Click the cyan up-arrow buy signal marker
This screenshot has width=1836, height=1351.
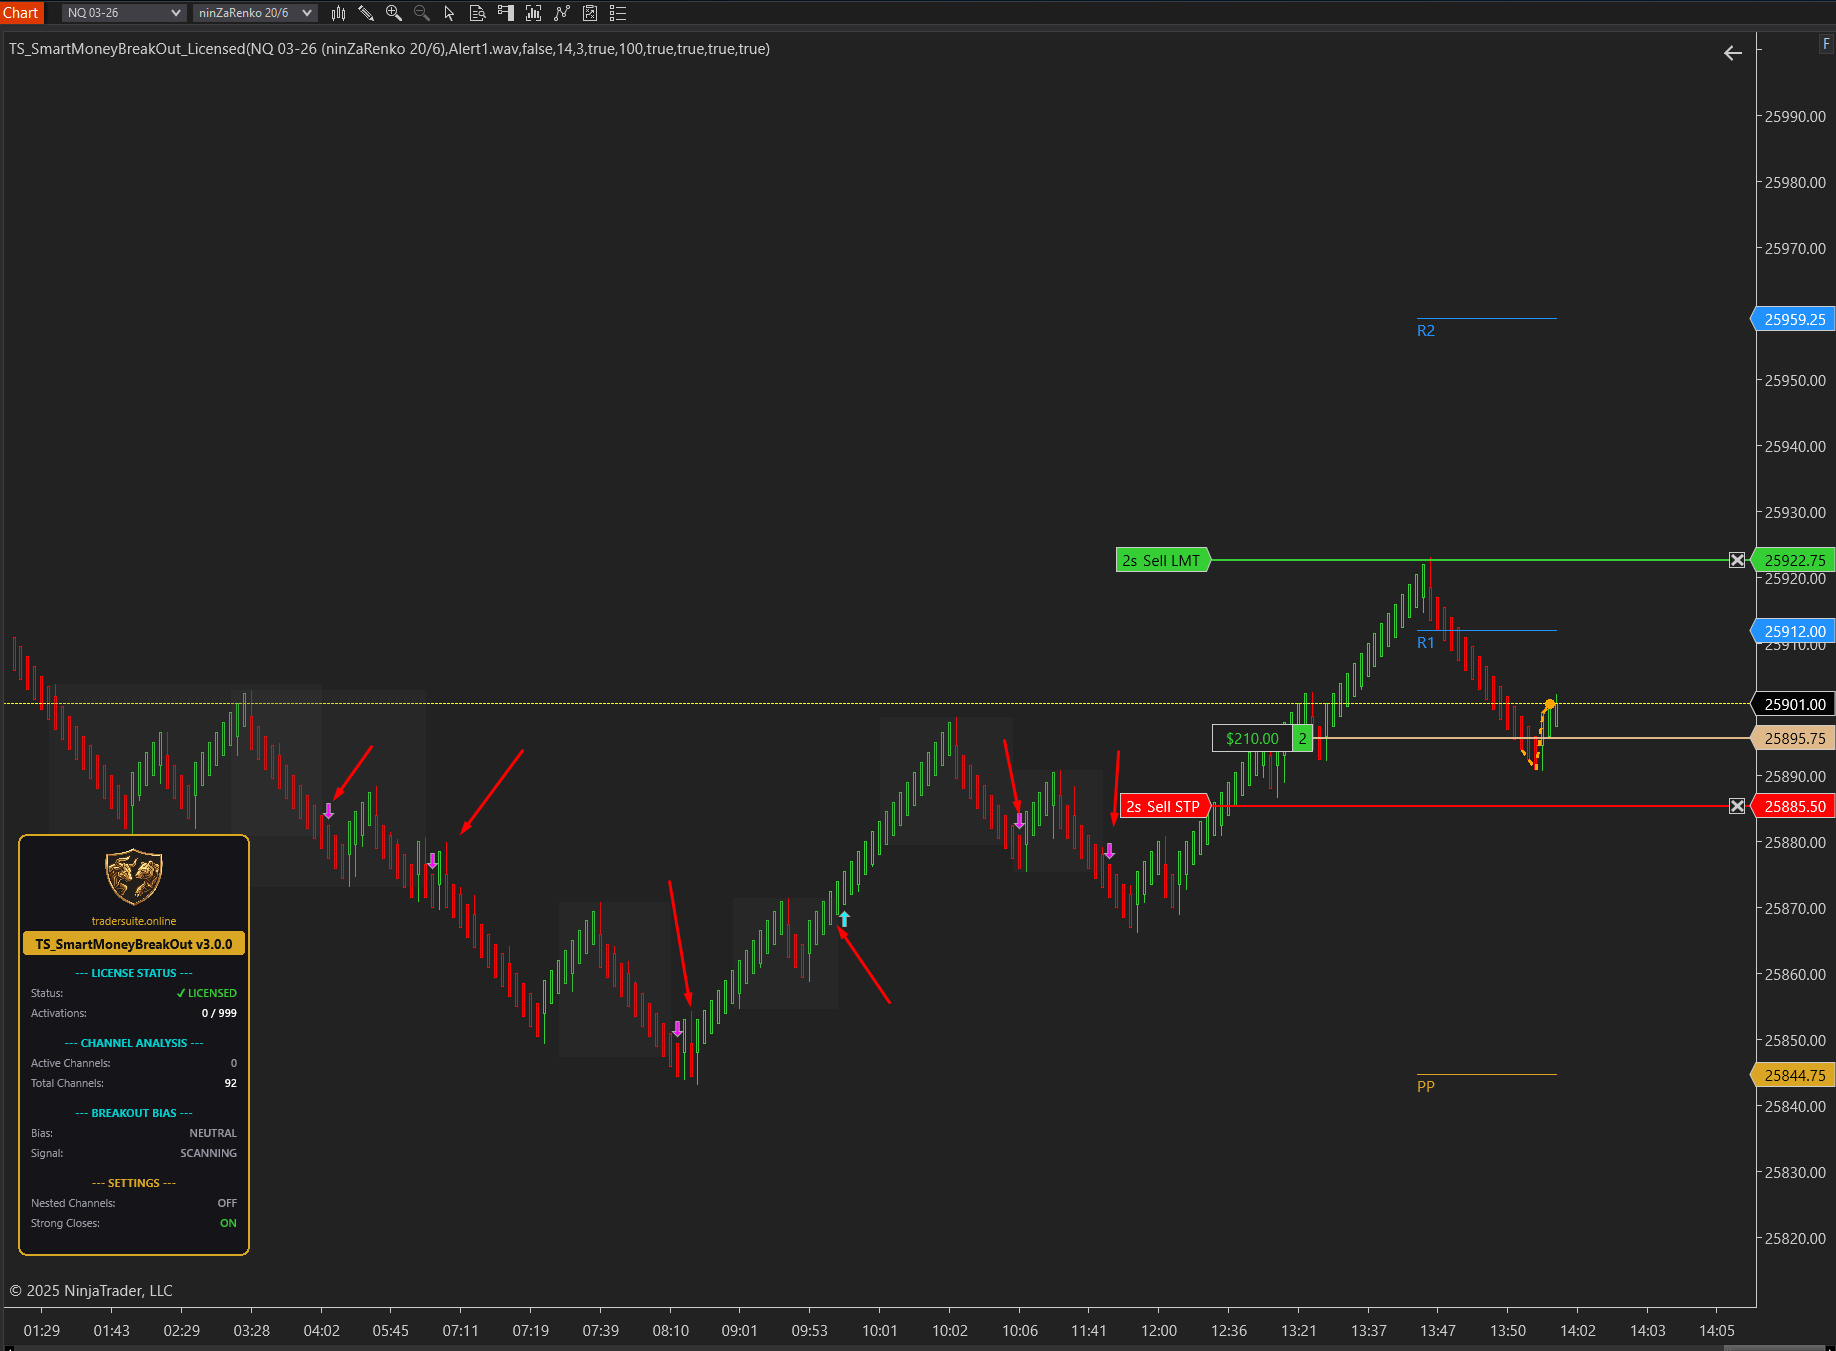click(845, 919)
